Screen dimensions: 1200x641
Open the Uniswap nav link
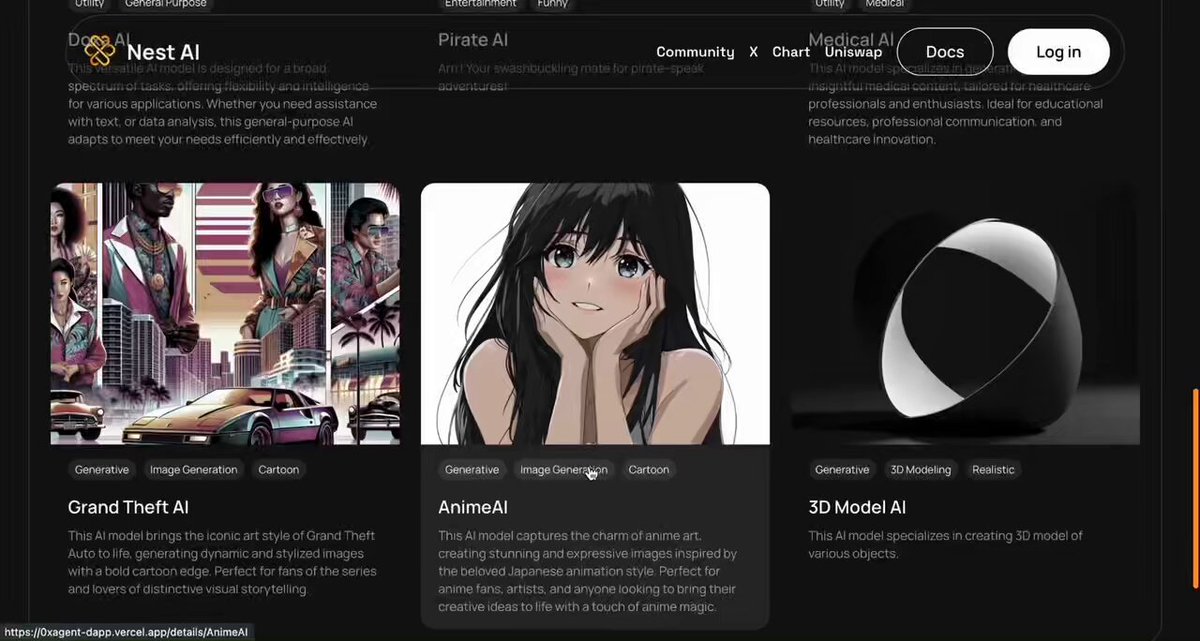(x=853, y=52)
